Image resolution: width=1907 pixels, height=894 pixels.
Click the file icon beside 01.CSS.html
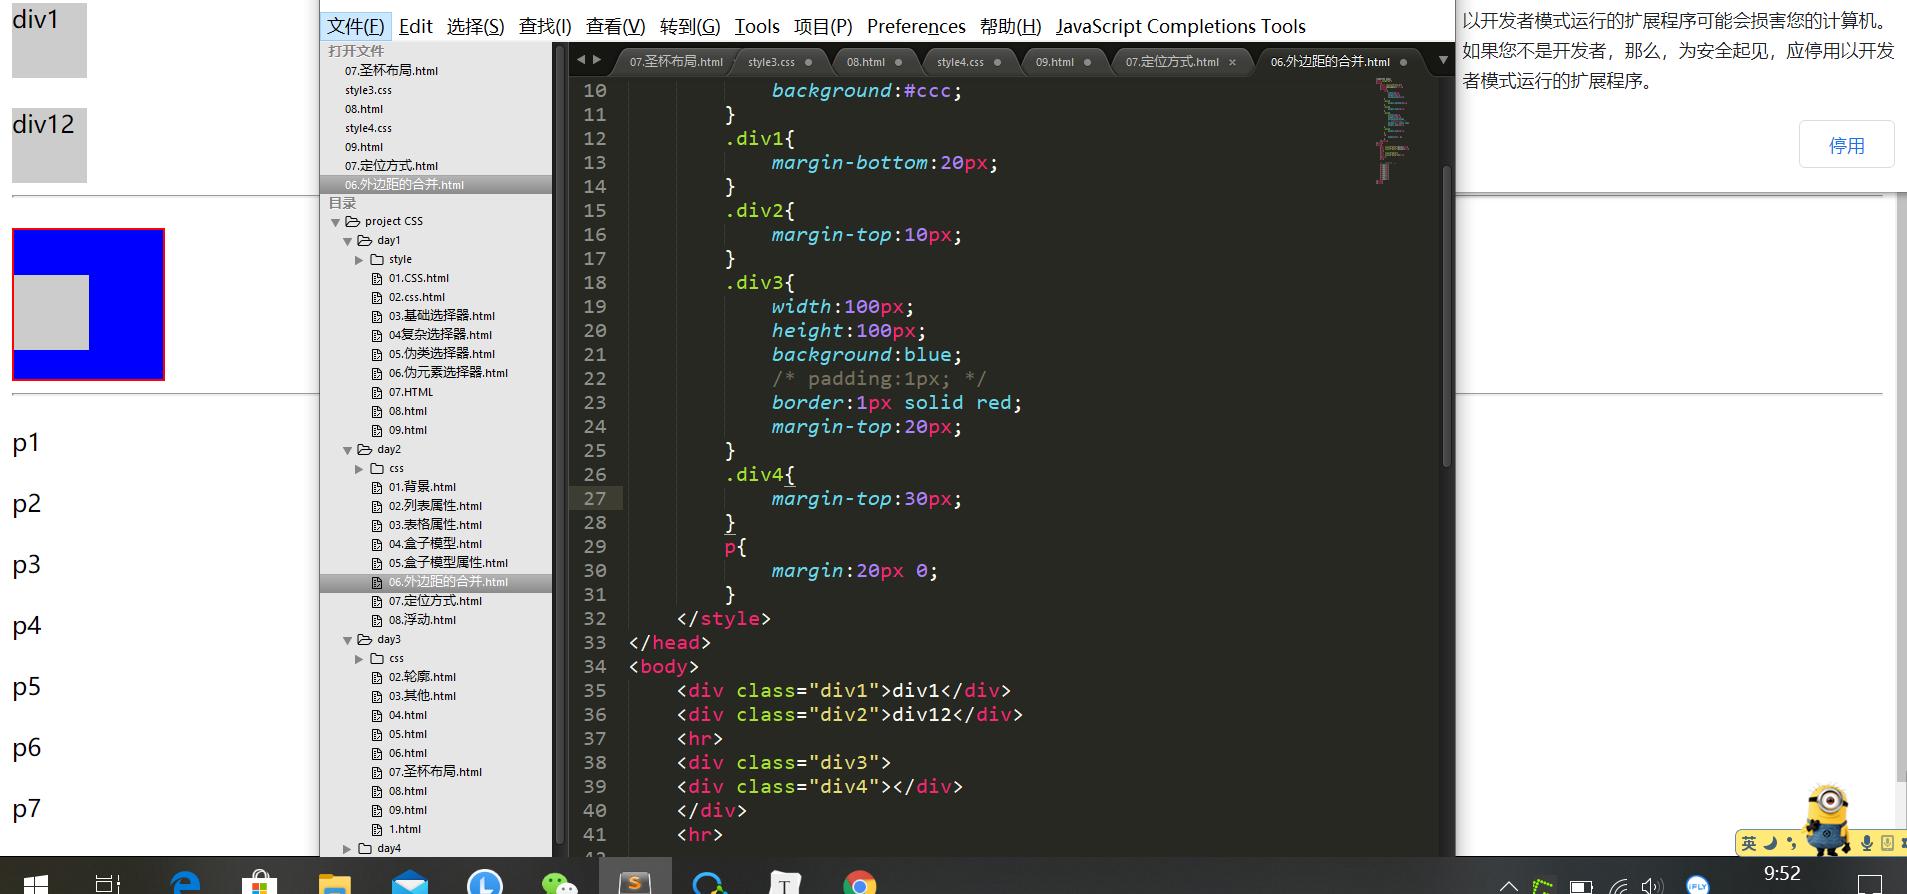point(377,278)
